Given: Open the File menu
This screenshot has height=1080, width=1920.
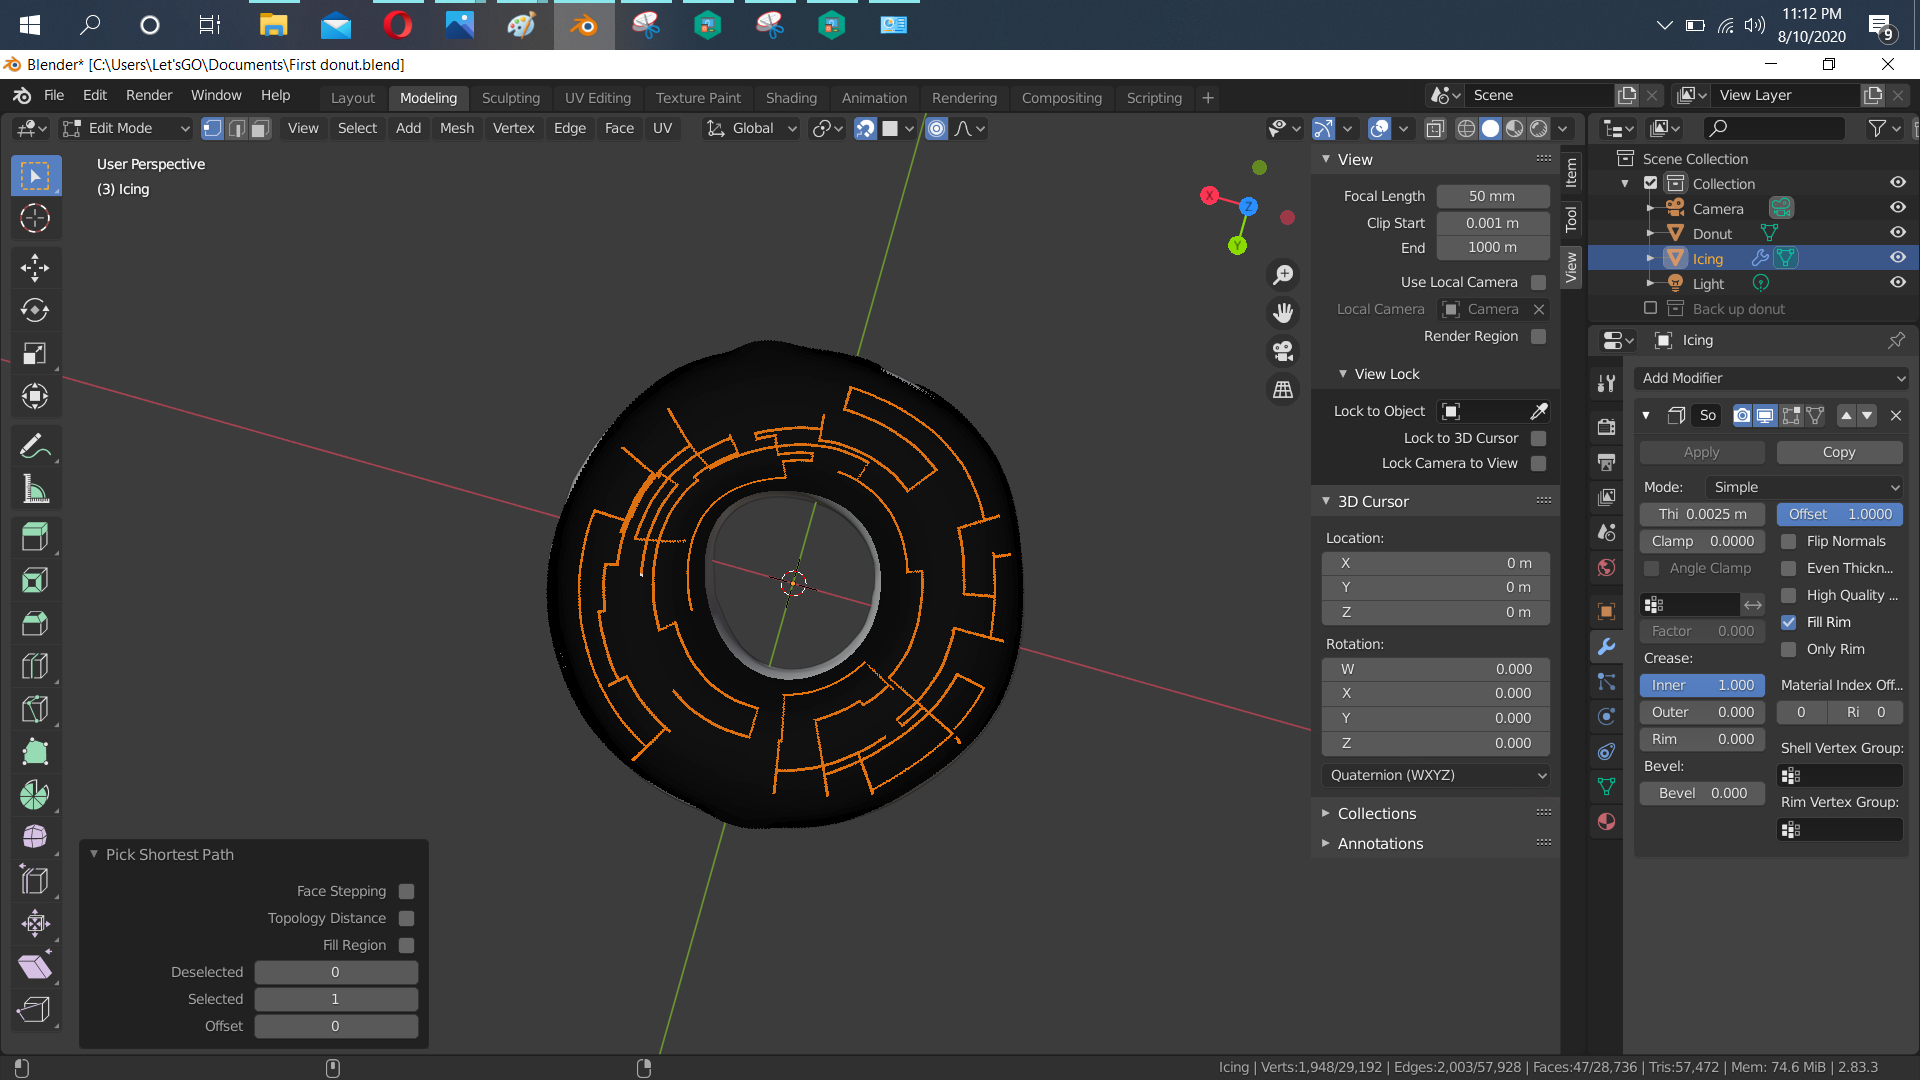Looking at the screenshot, I should click(x=54, y=95).
